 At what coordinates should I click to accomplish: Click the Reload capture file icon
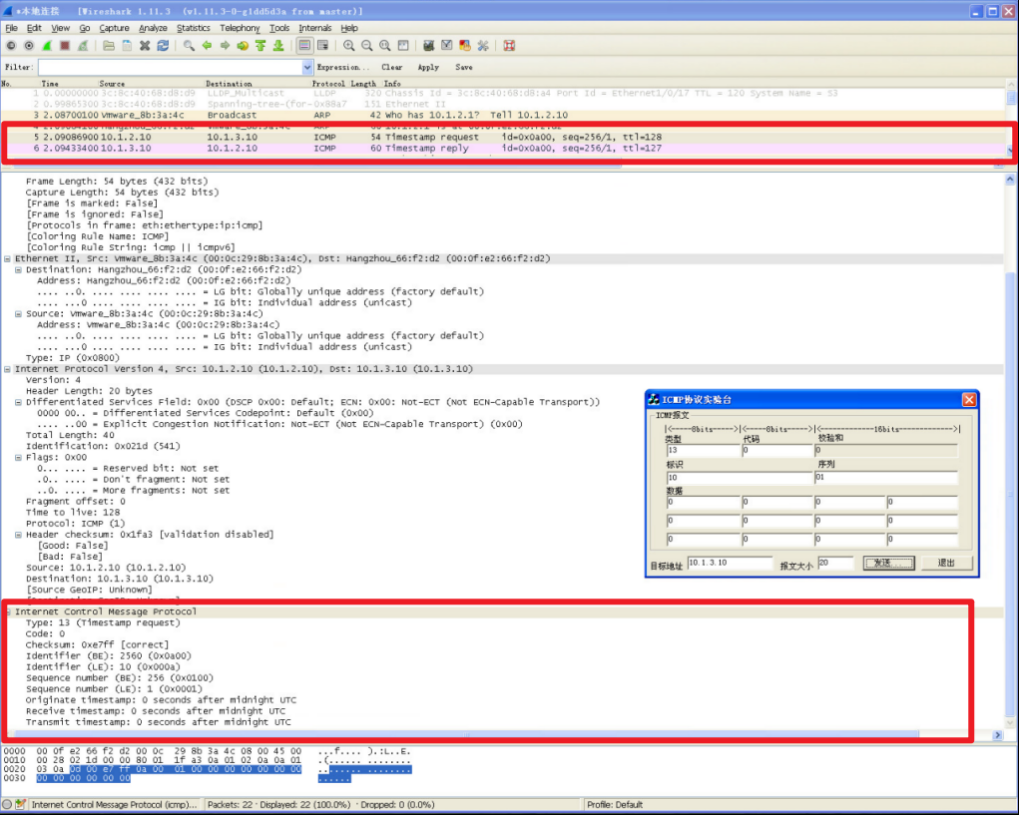coord(163,46)
